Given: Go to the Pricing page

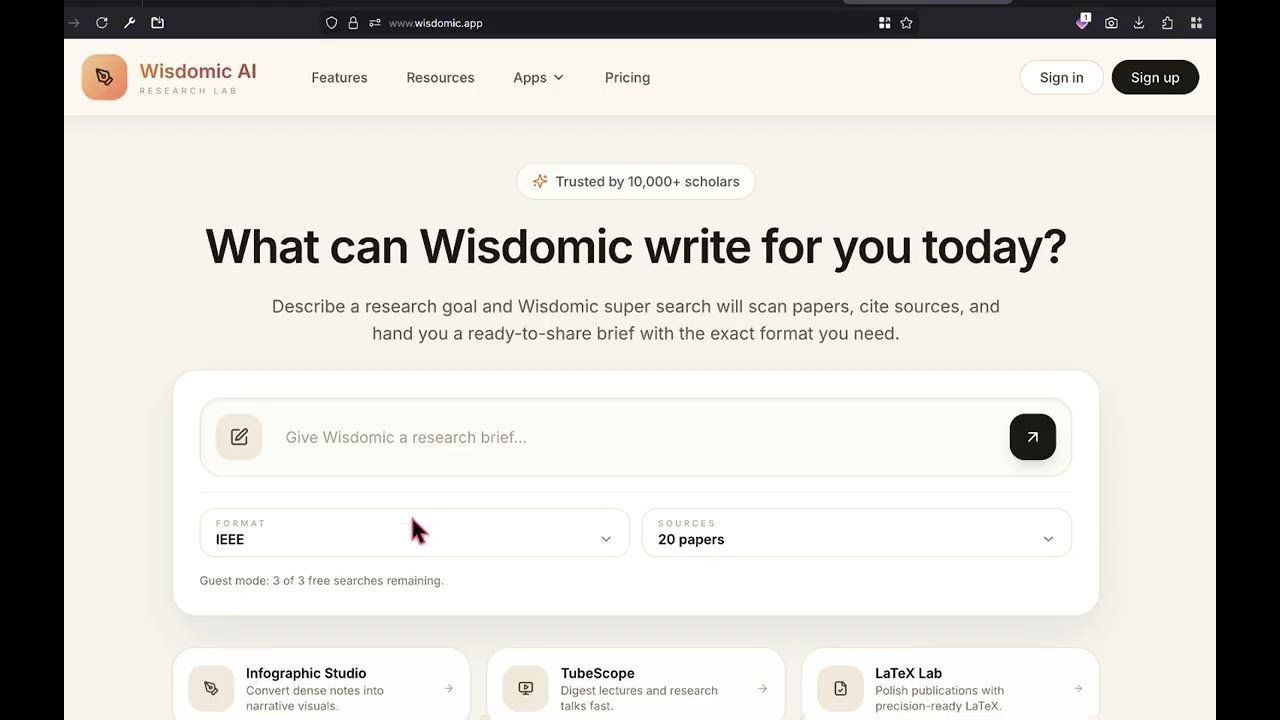Looking at the screenshot, I should [627, 77].
